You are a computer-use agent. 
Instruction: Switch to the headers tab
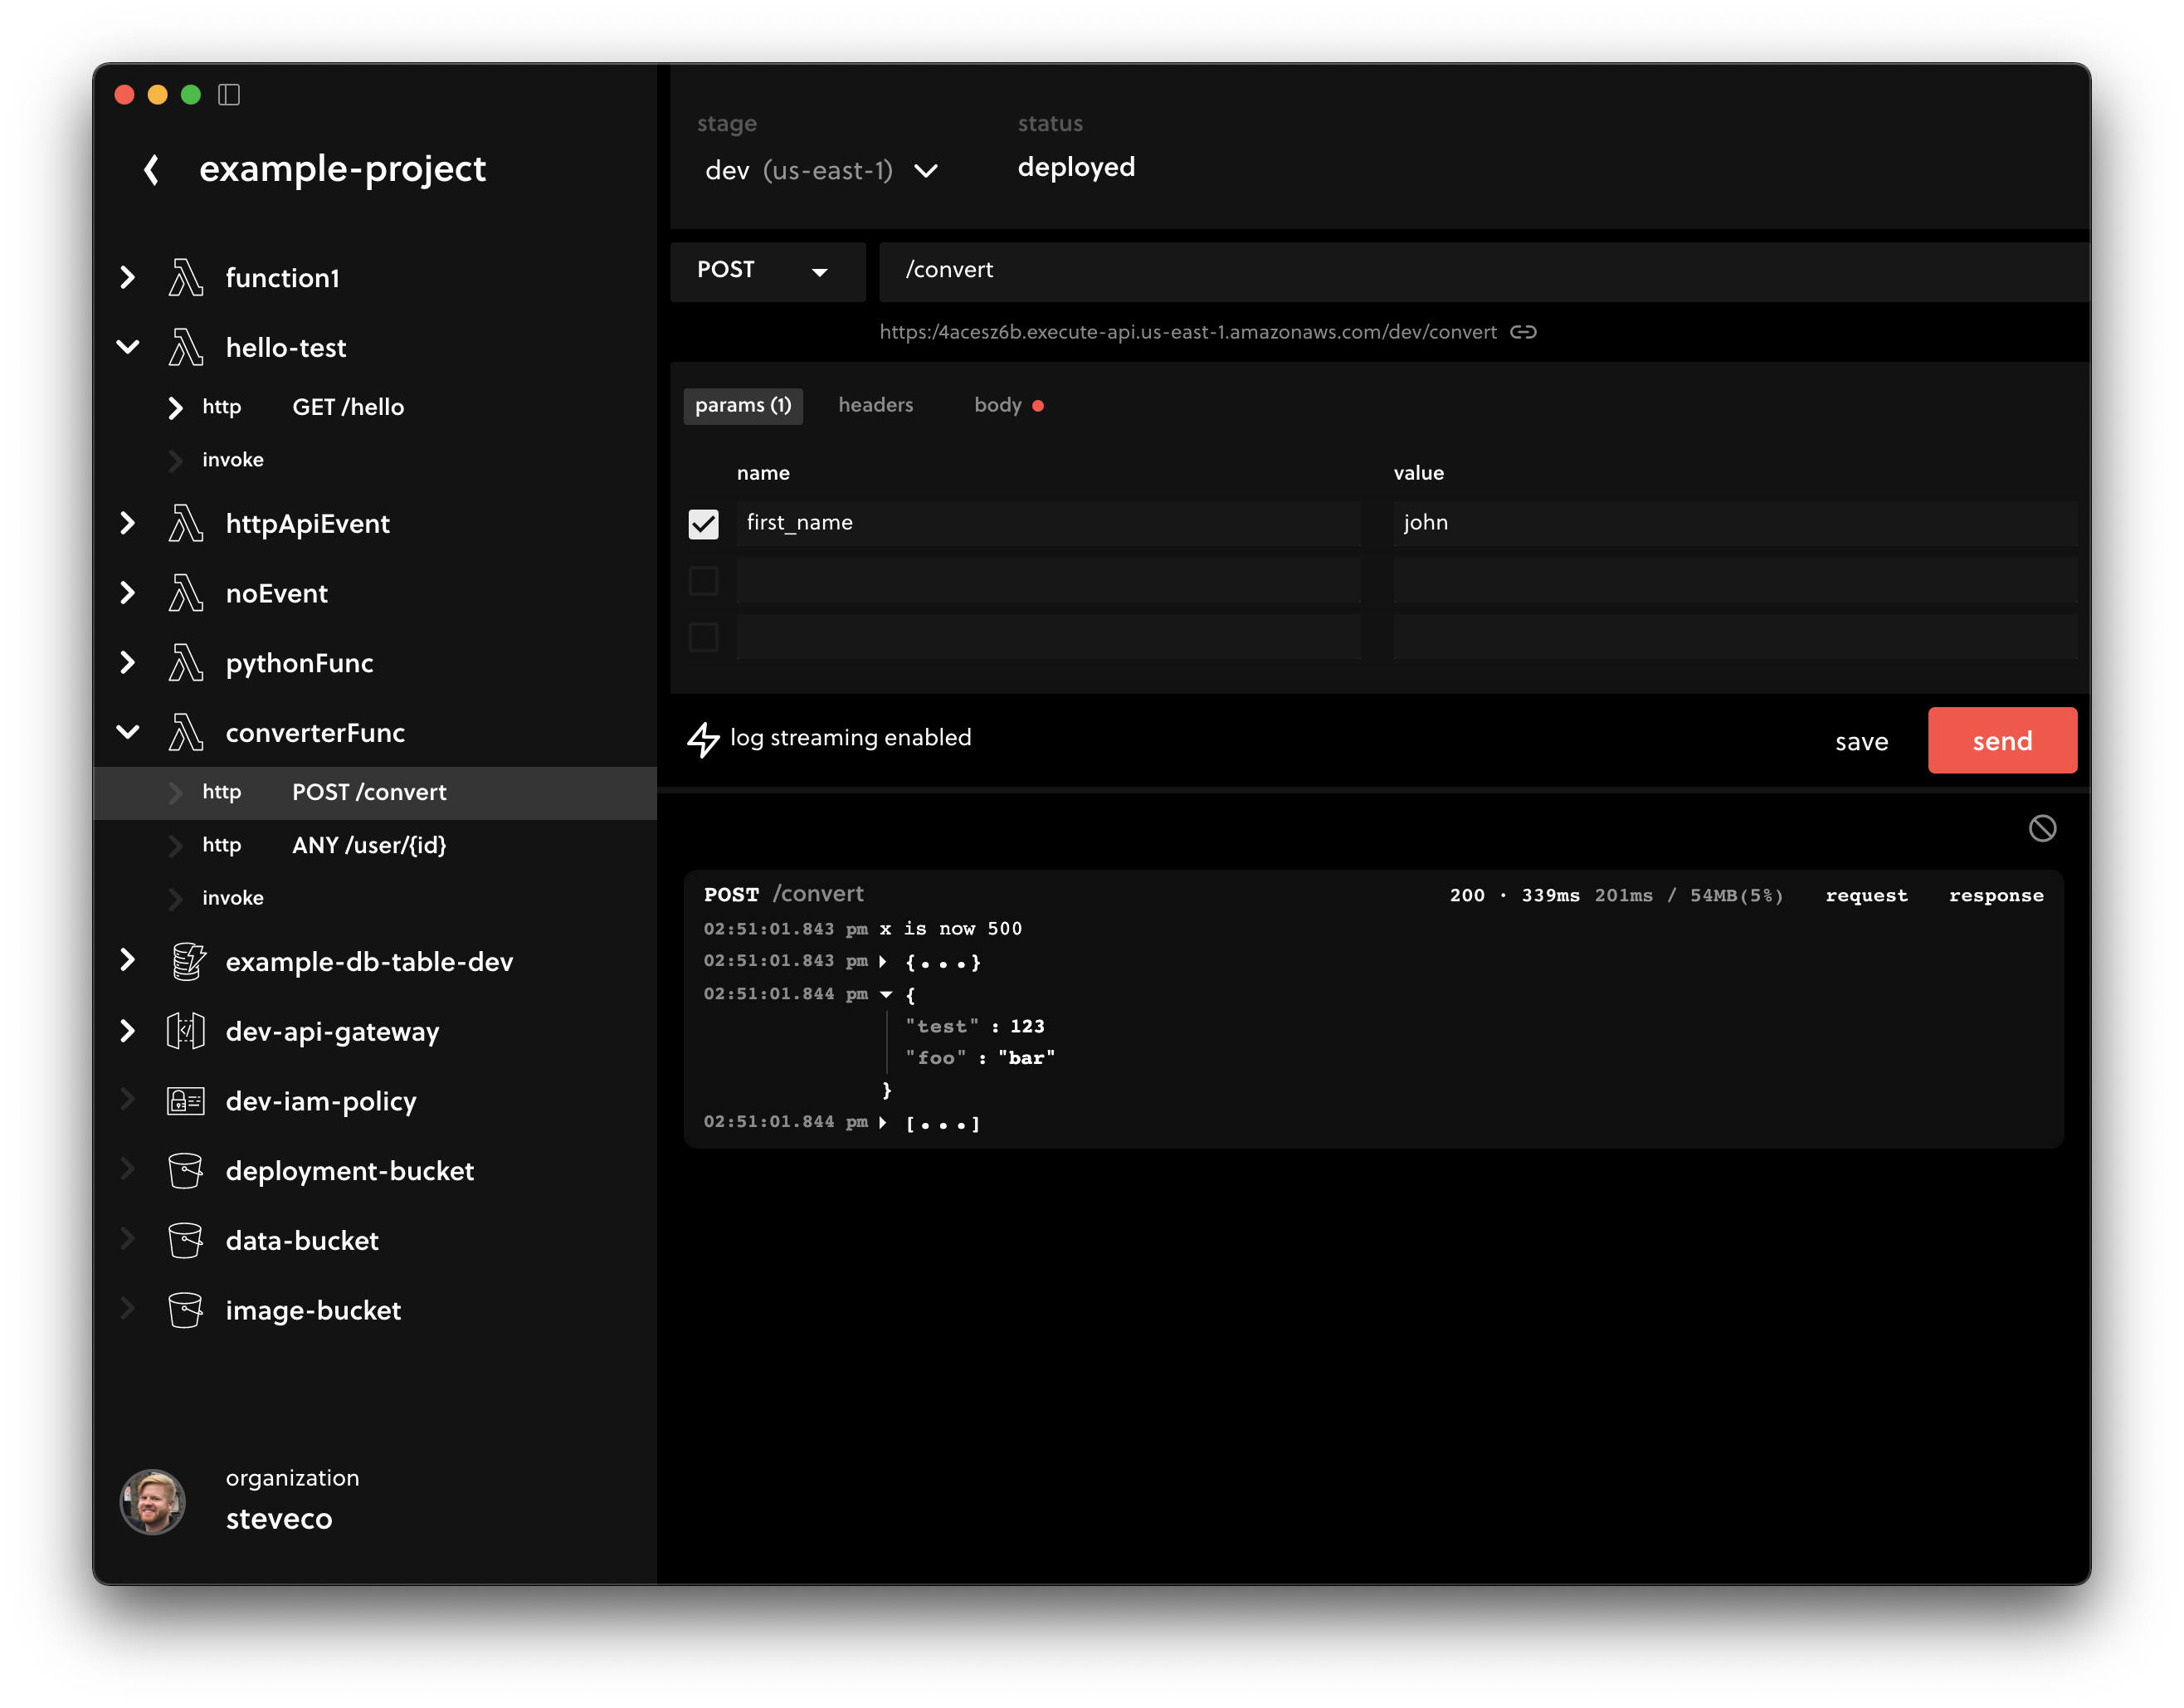click(875, 405)
